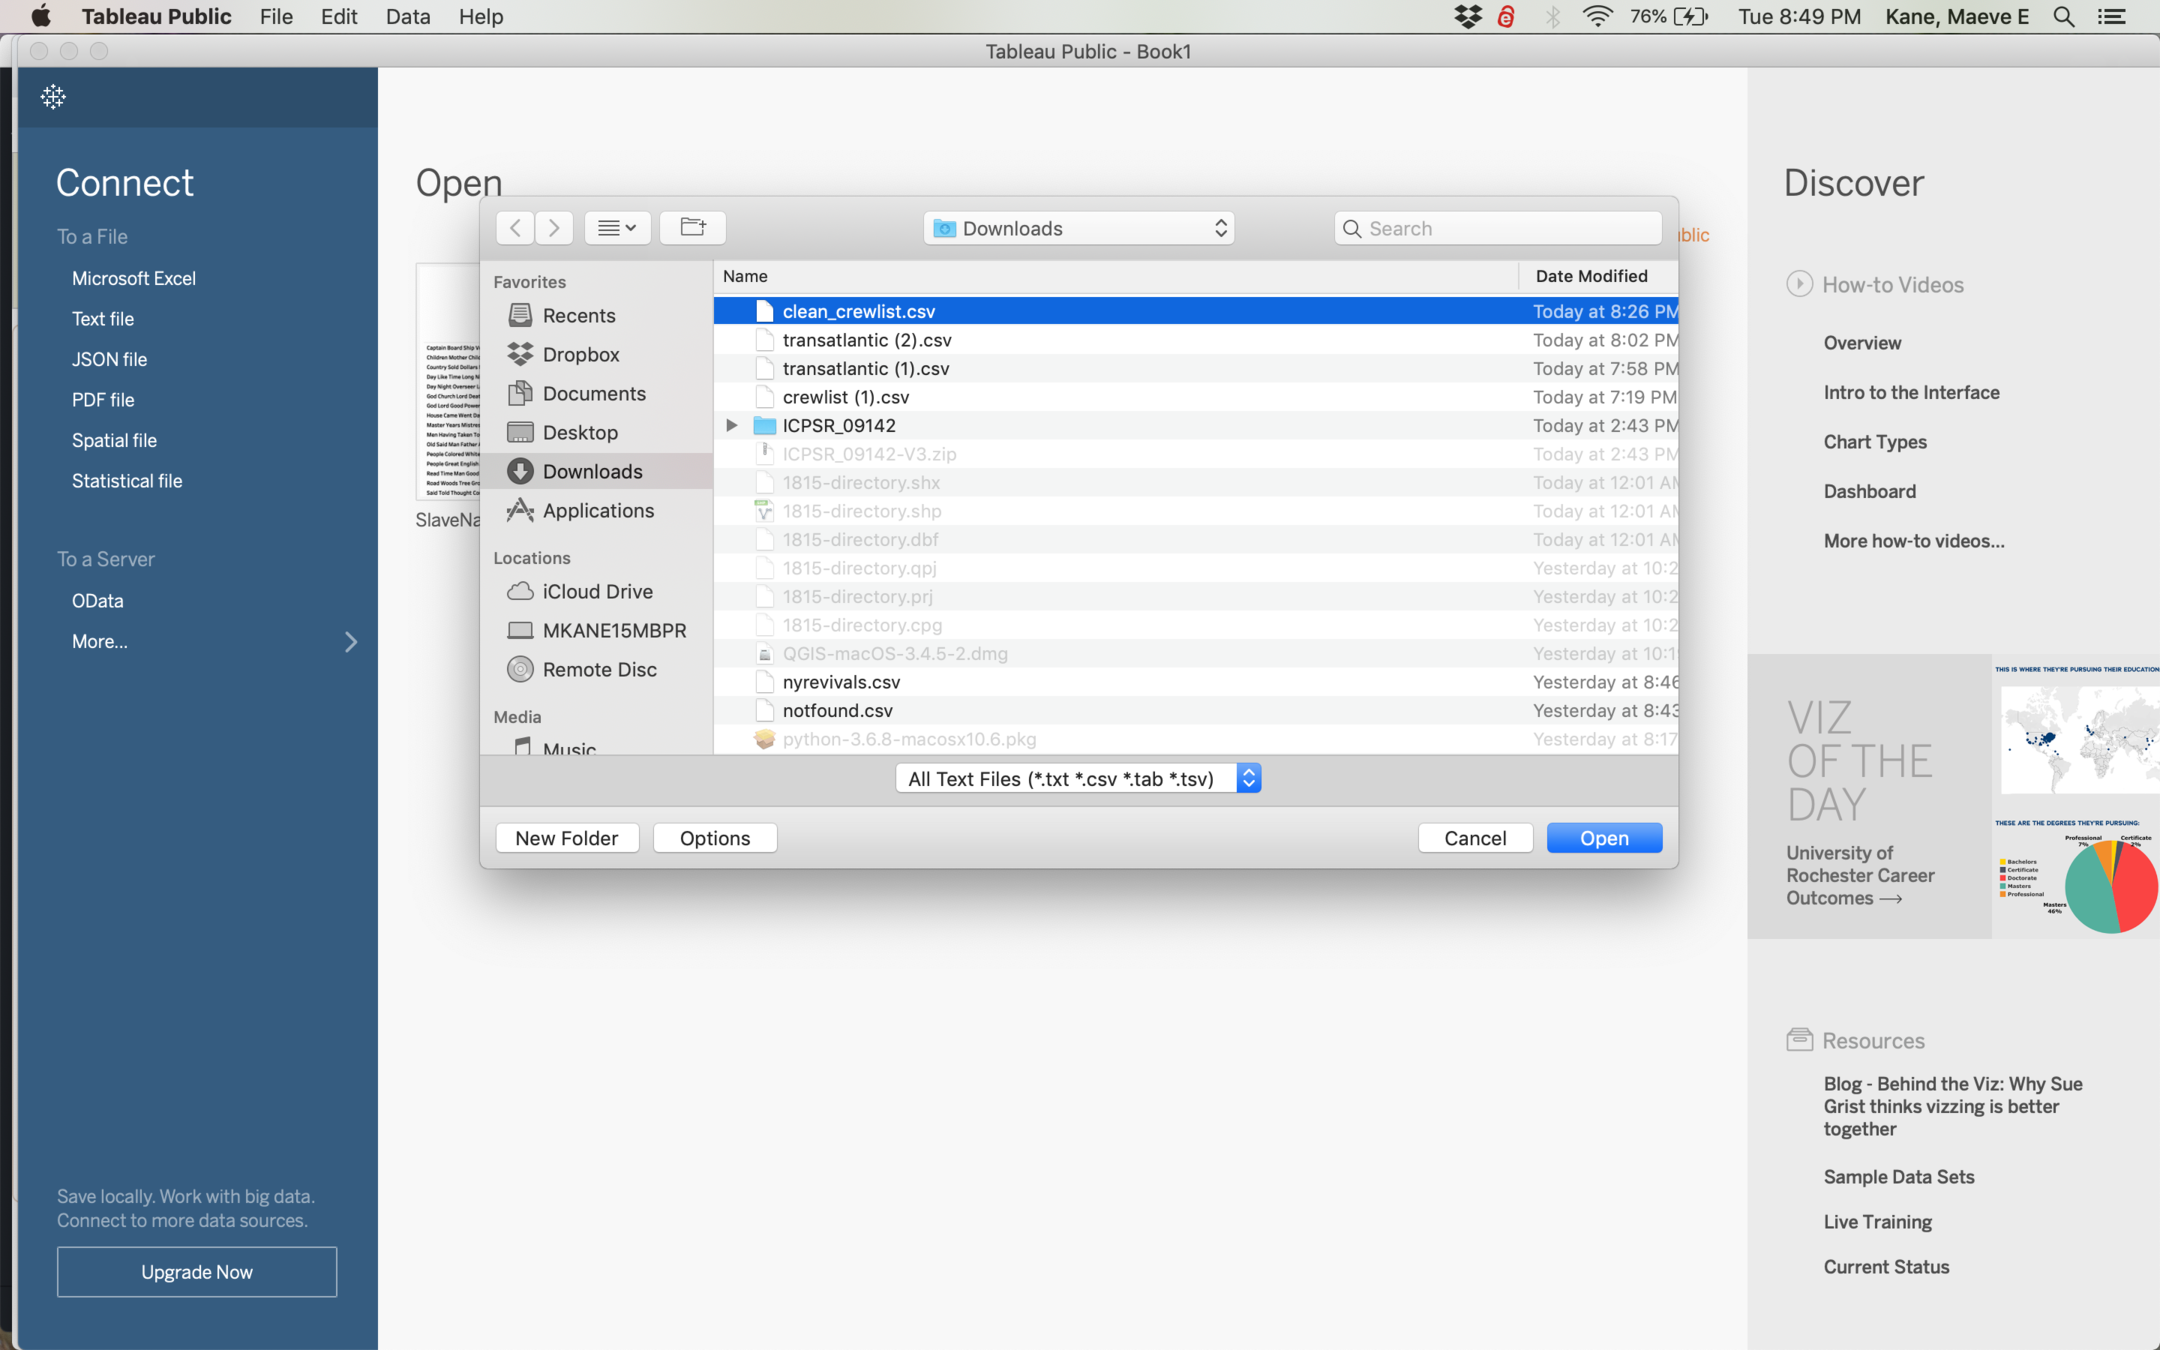The height and width of the screenshot is (1350, 2160).
Task: Expand the More... server connections arrow
Action: pos(350,642)
